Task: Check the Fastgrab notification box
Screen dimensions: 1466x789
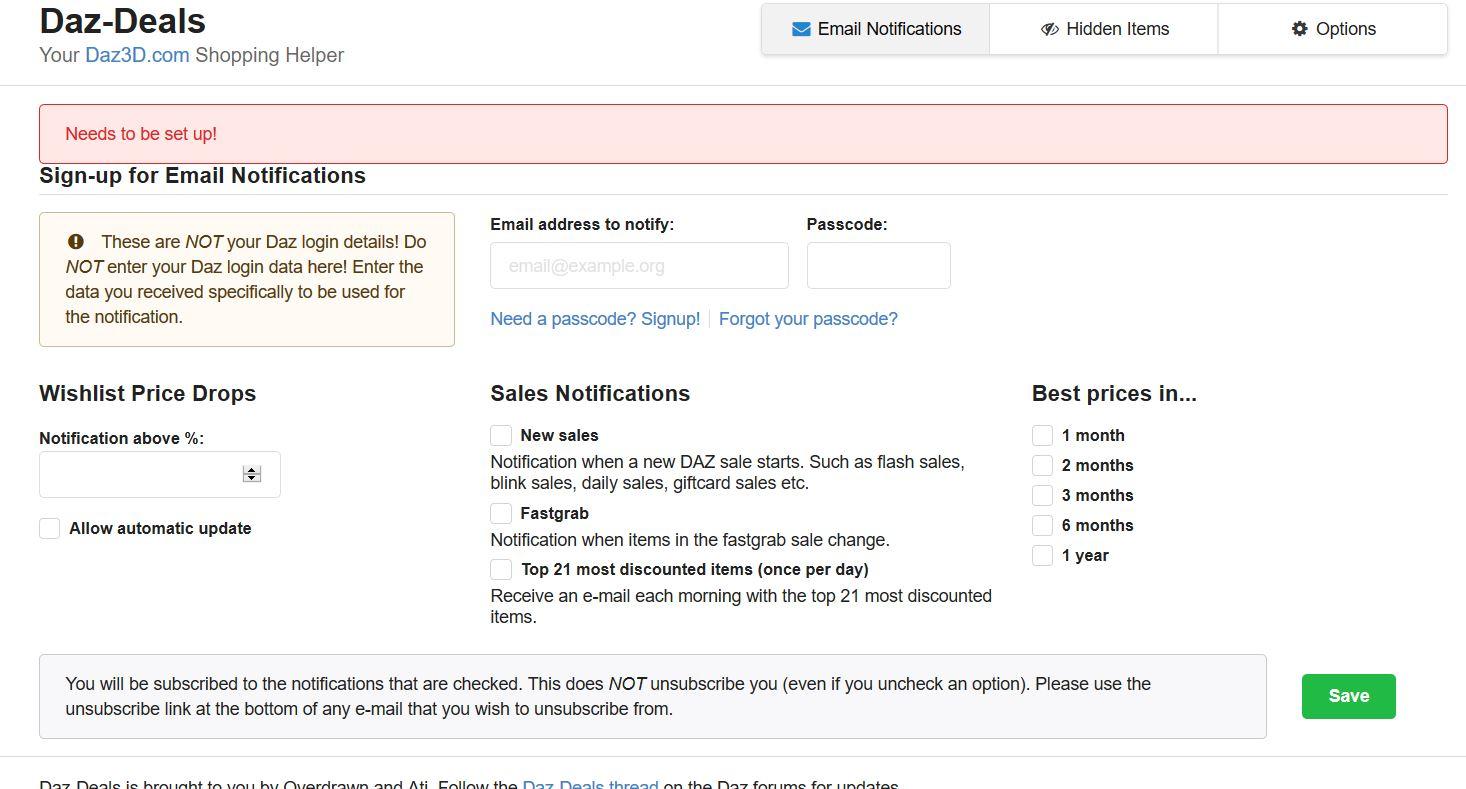Action: (x=501, y=513)
